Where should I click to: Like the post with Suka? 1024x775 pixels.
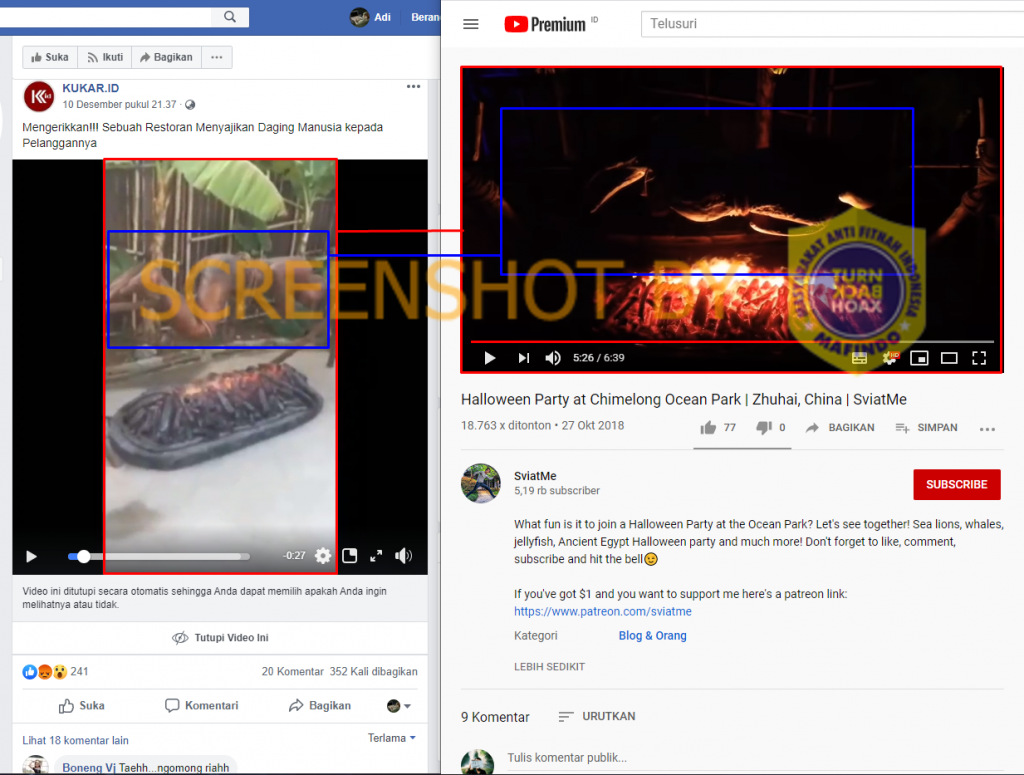pyautogui.click(x=82, y=706)
